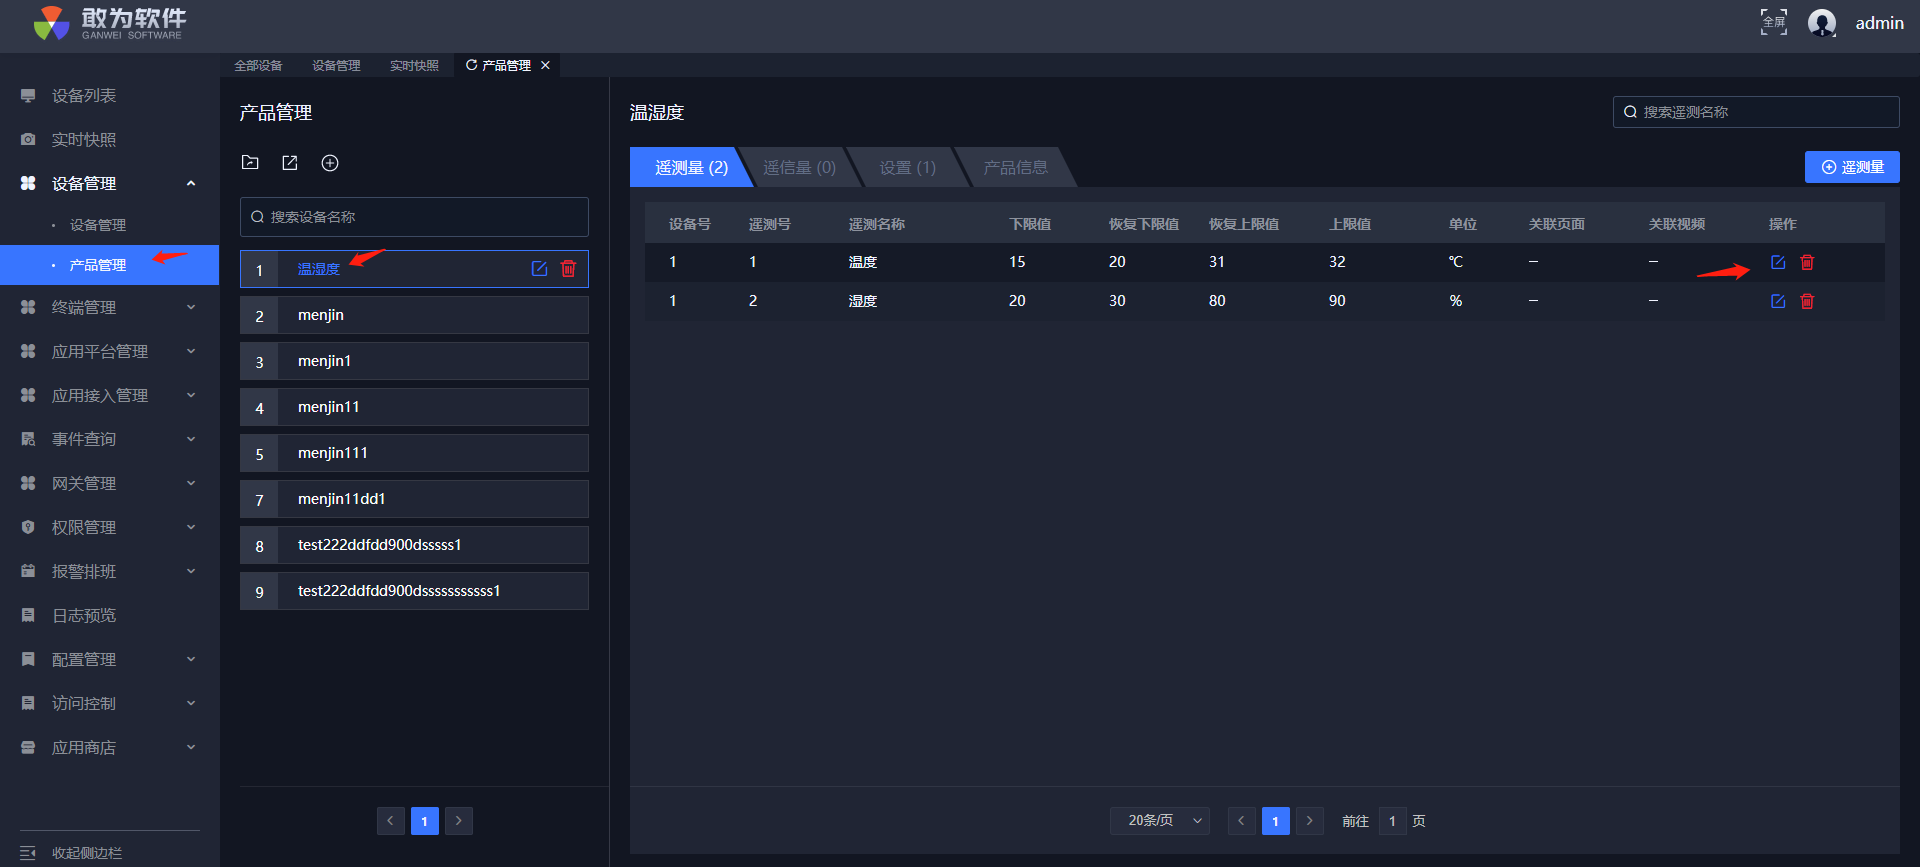Click the Ganwei Software logo
The image size is (1920, 867).
[109, 23]
